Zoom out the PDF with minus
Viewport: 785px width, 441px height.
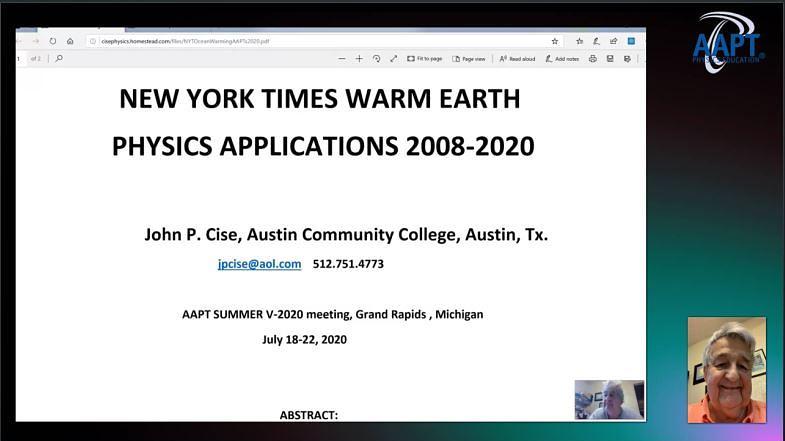342,59
